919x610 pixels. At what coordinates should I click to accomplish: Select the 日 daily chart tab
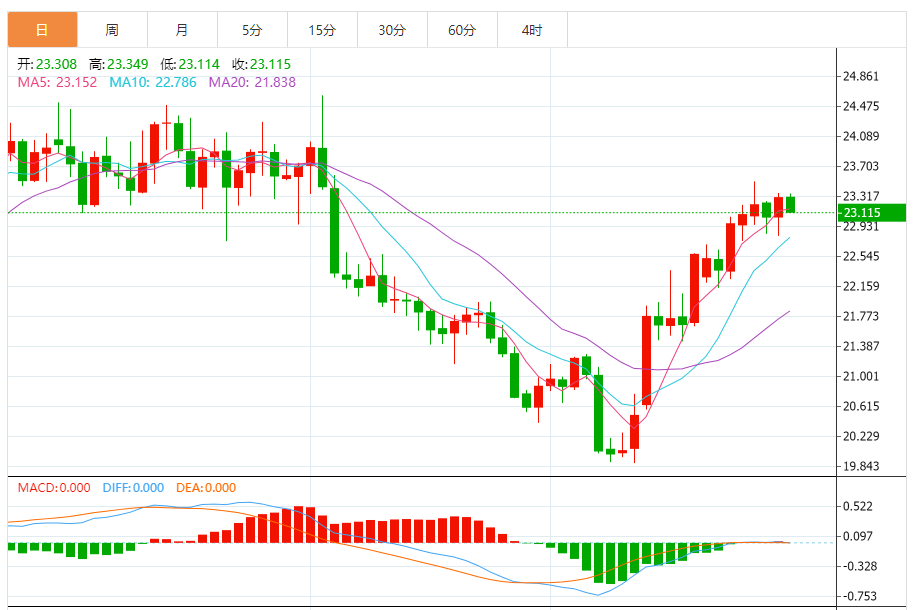pos(42,30)
